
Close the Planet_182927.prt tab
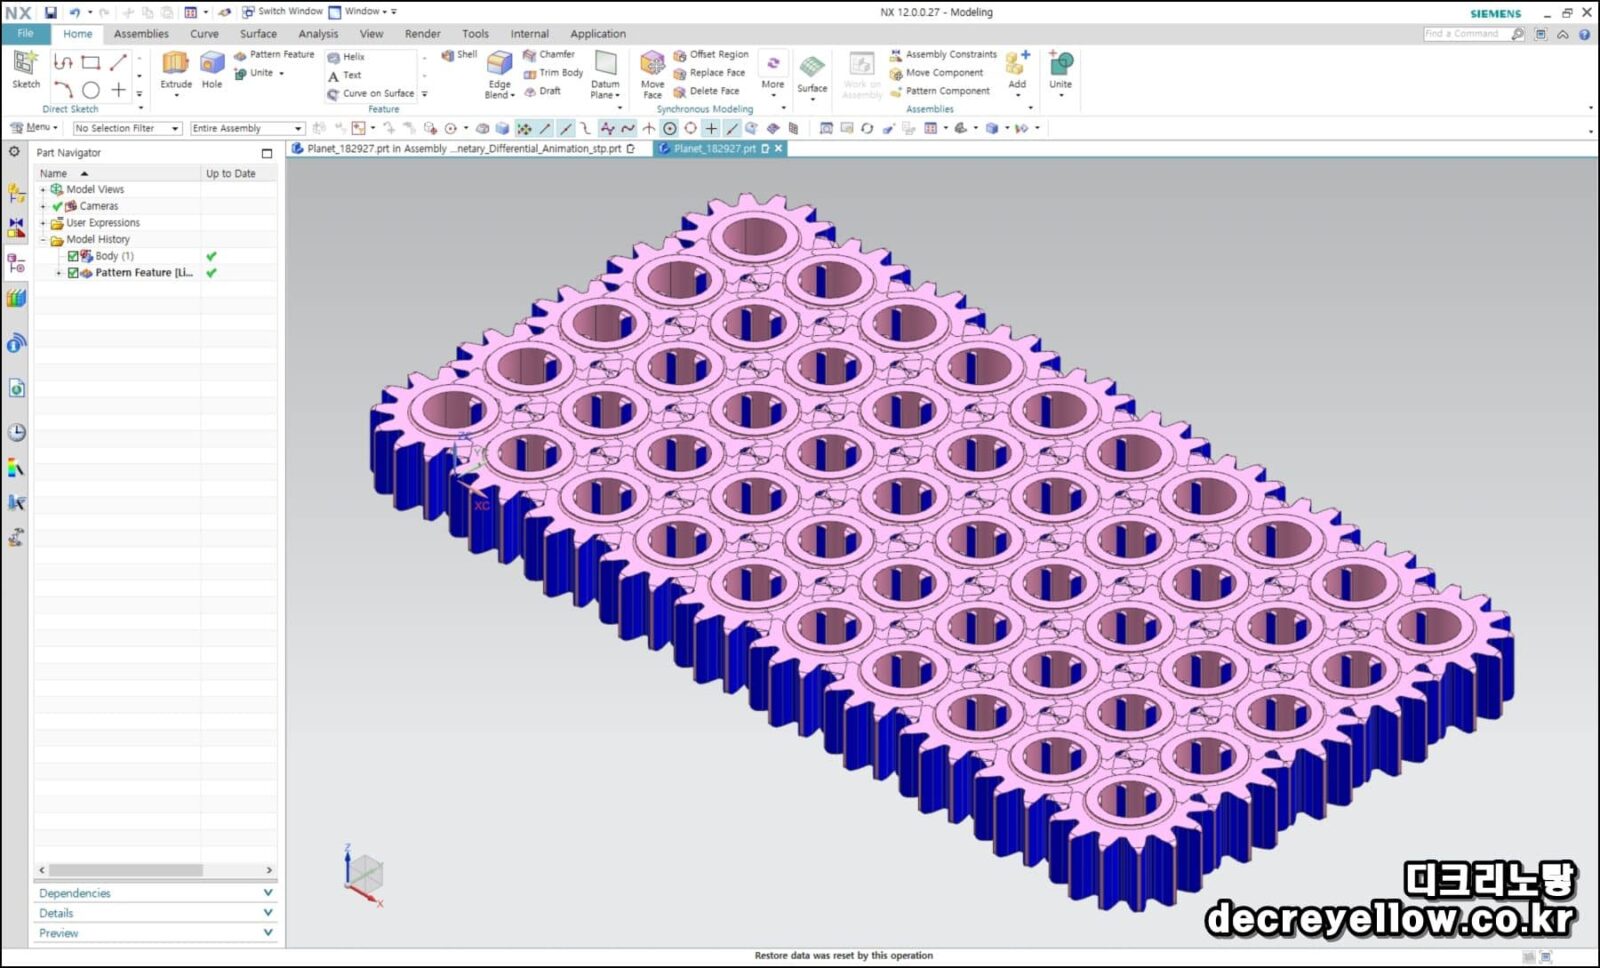point(779,149)
